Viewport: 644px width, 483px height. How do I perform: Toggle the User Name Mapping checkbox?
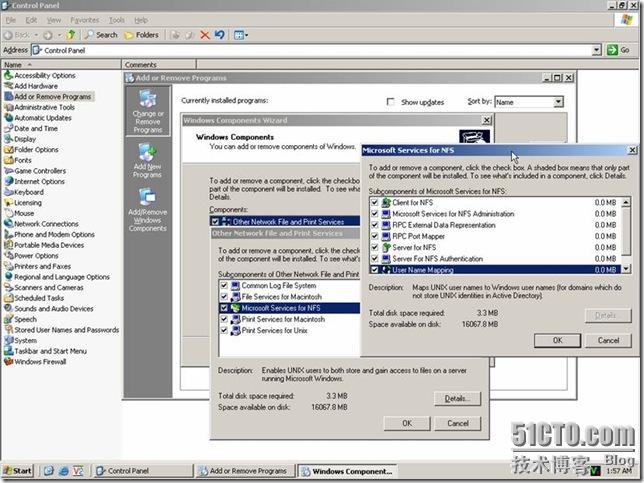tap(375, 270)
